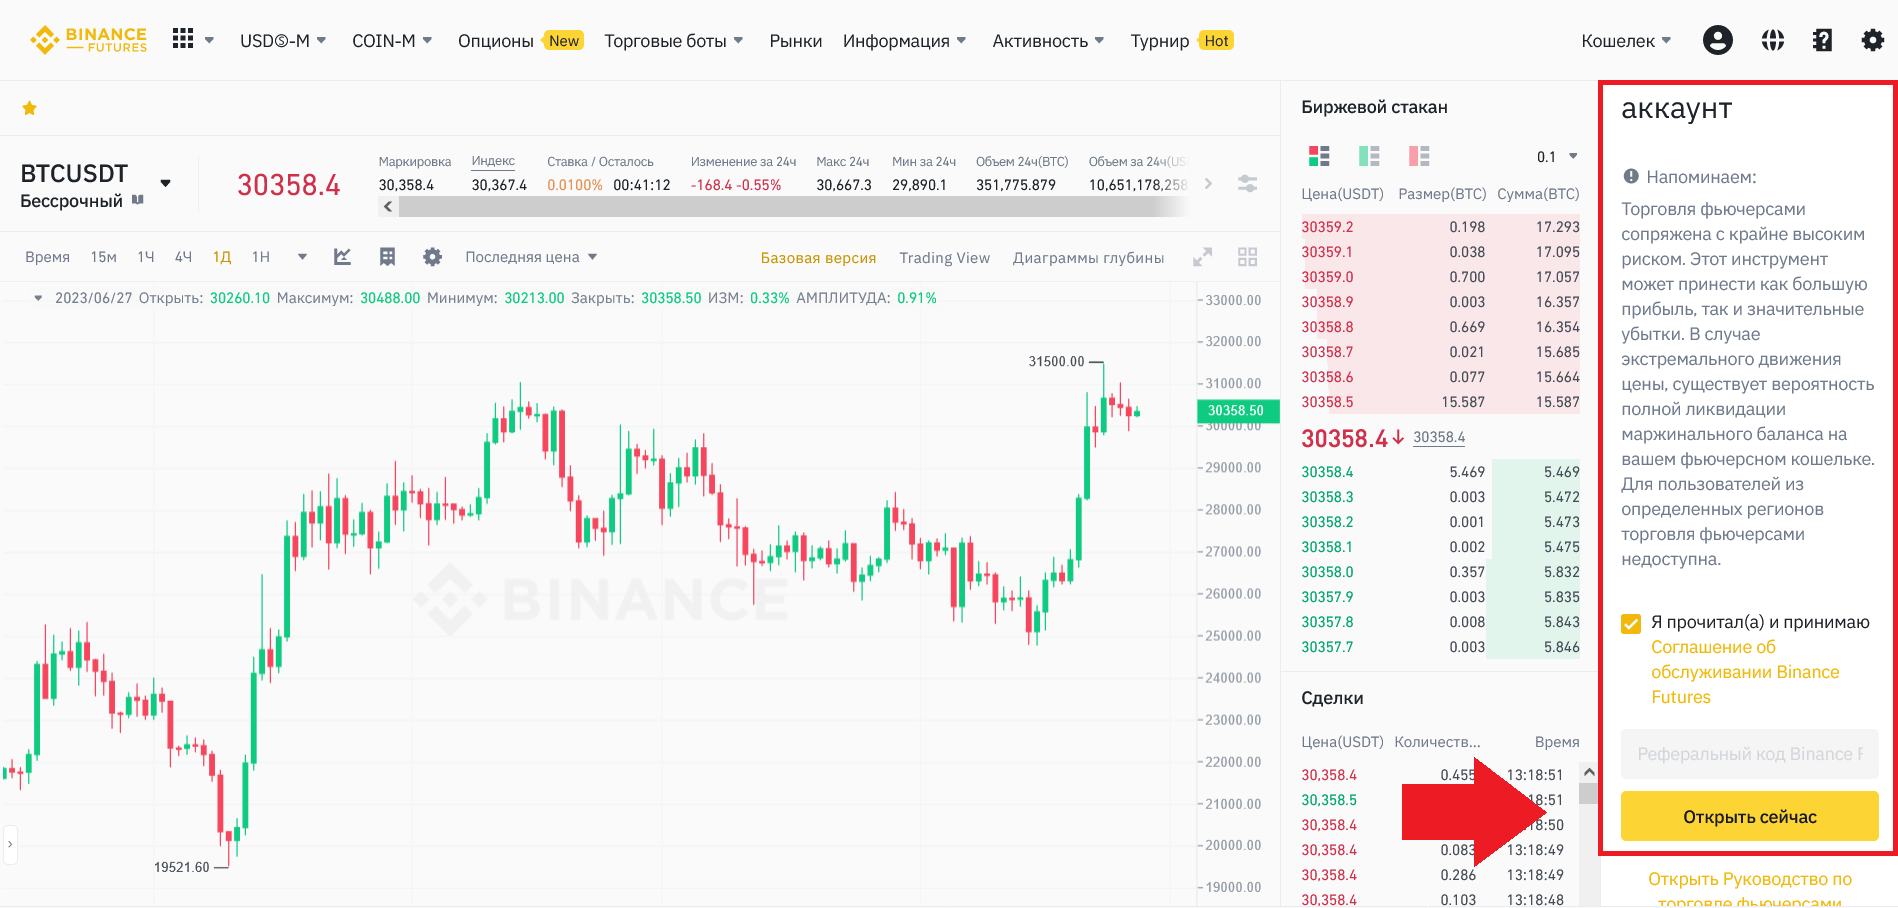Screen dimensions: 1898x908
Task: Click the 30358.4 mark price link
Action: click(1438, 437)
